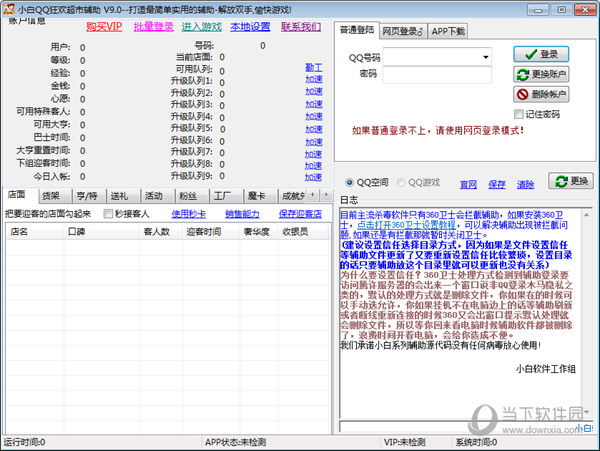Open the 本地设置 link
600x451 pixels.
(250, 26)
